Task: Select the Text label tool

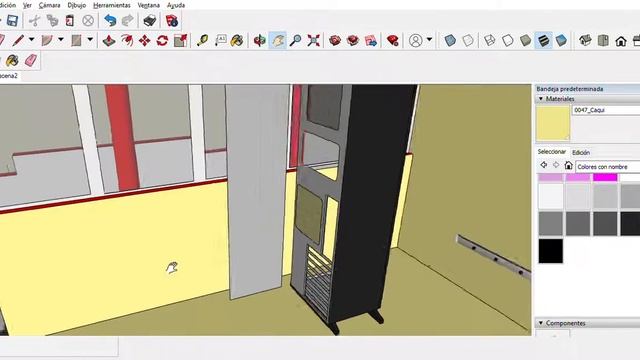Action: pyautogui.click(x=220, y=40)
